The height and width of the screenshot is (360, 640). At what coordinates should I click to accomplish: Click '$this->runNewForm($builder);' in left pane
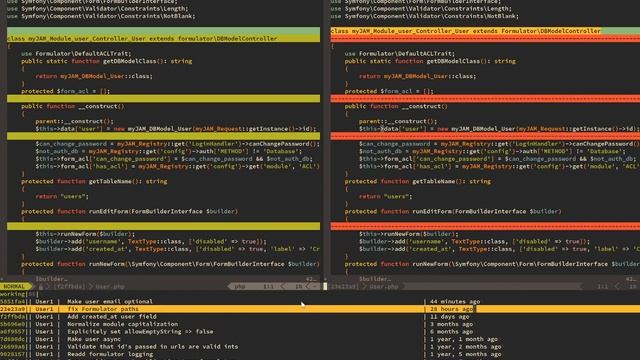[85, 234]
